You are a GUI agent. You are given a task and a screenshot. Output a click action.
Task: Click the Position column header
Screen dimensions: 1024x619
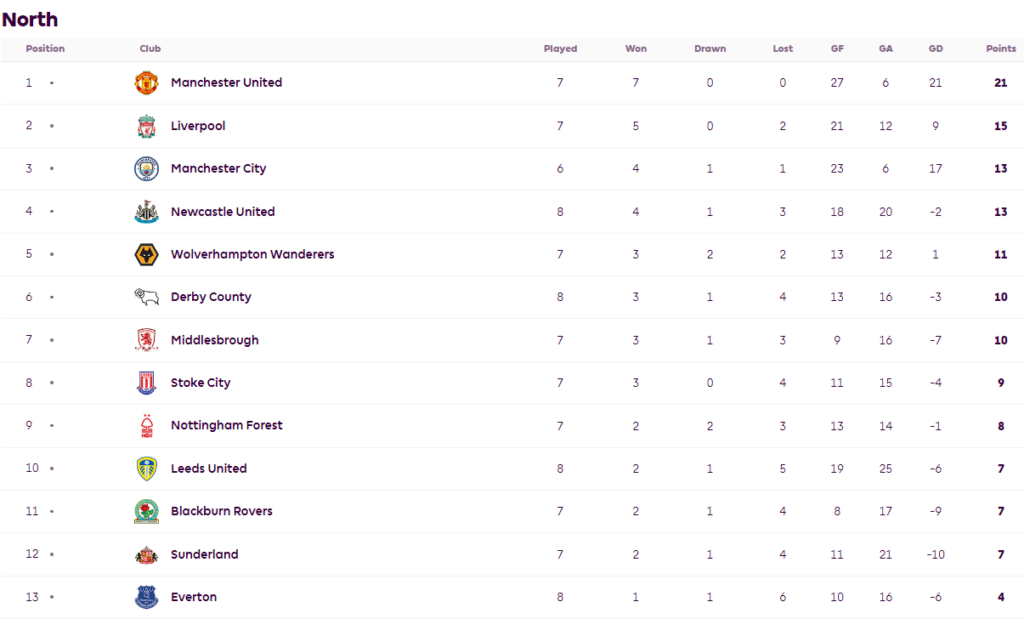[x=45, y=48]
